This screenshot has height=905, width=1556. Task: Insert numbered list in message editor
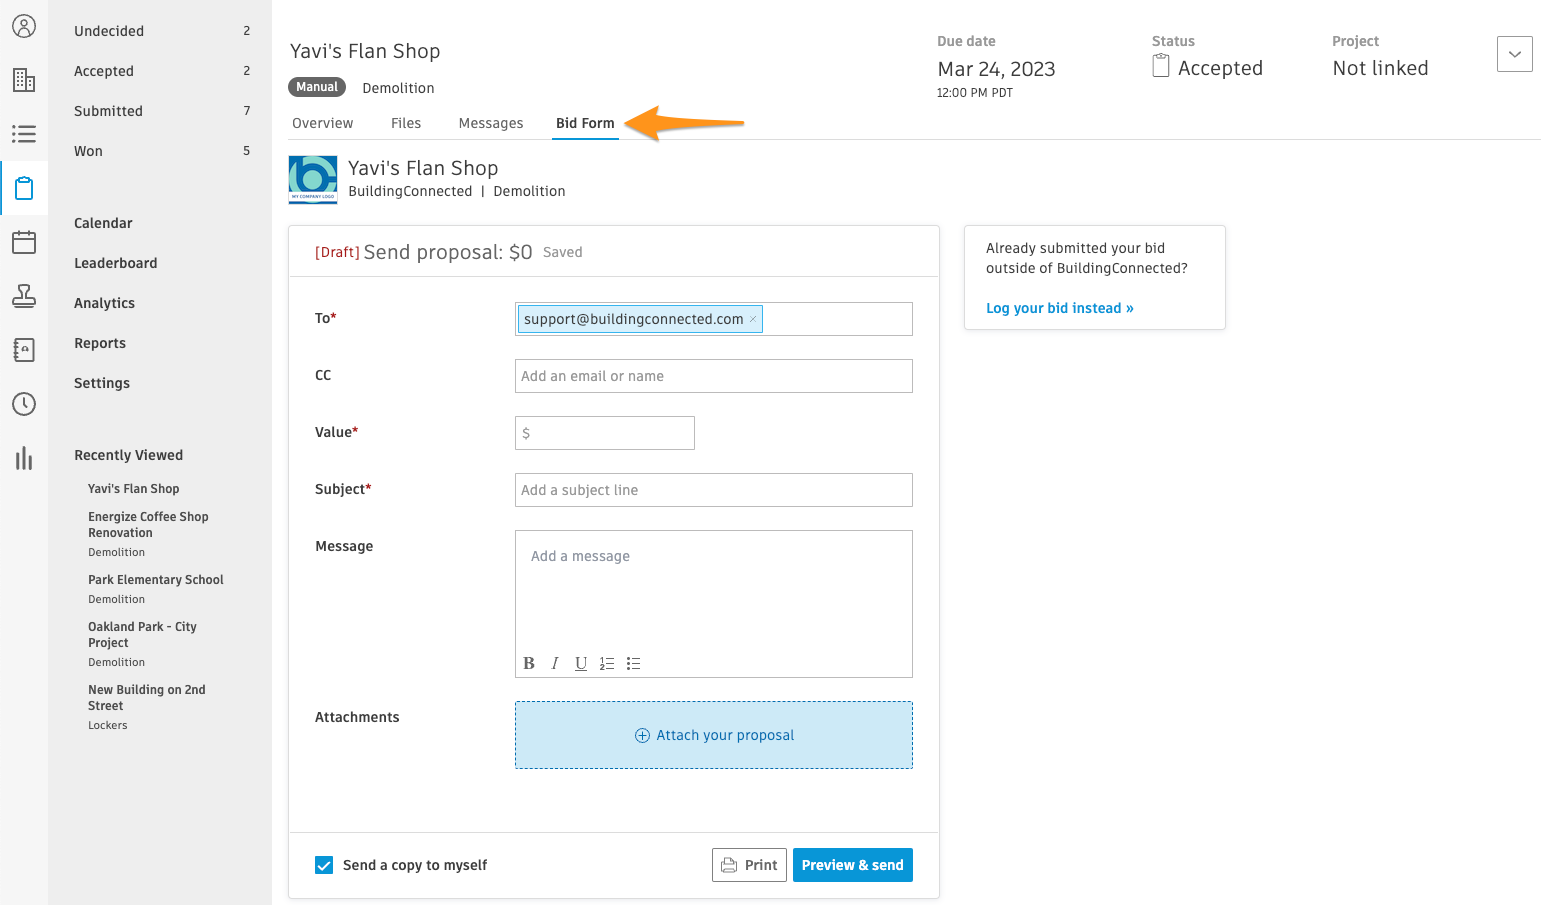(607, 663)
